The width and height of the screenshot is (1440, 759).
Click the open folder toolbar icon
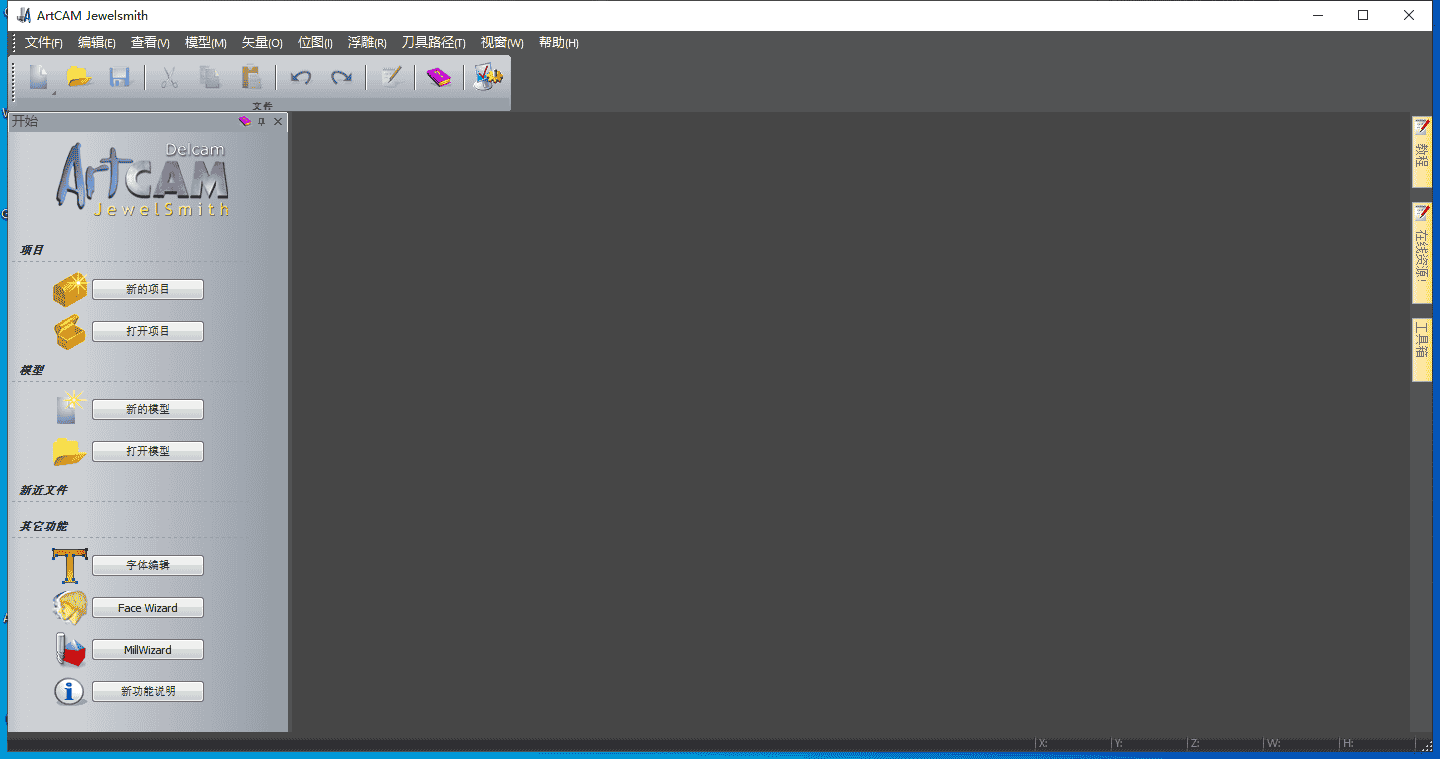click(x=79, y=77)
